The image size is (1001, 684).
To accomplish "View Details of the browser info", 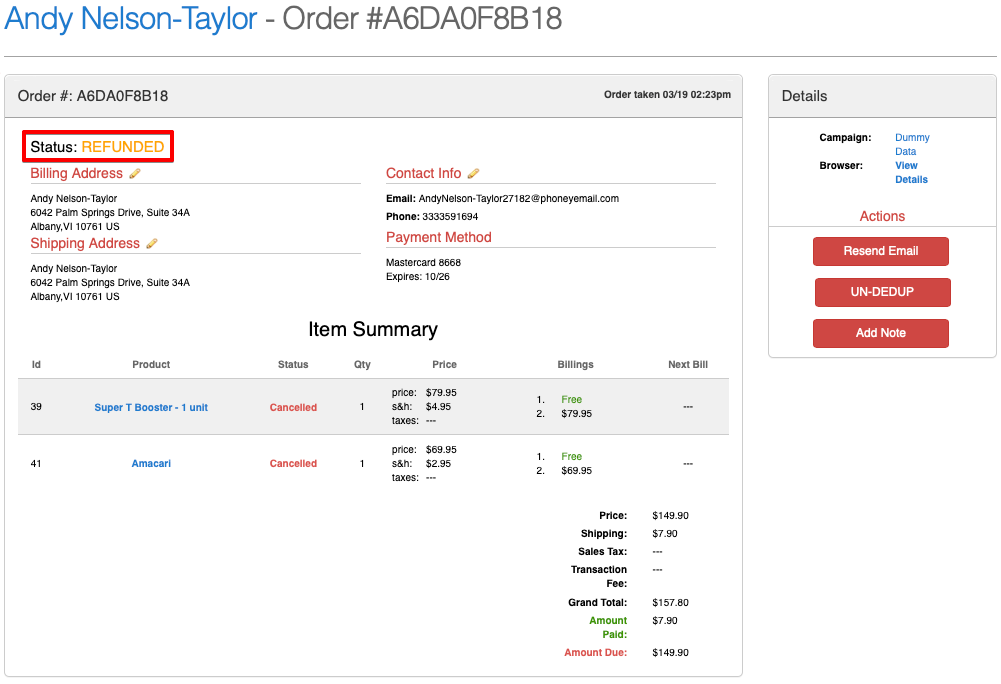I will (910, 172).
